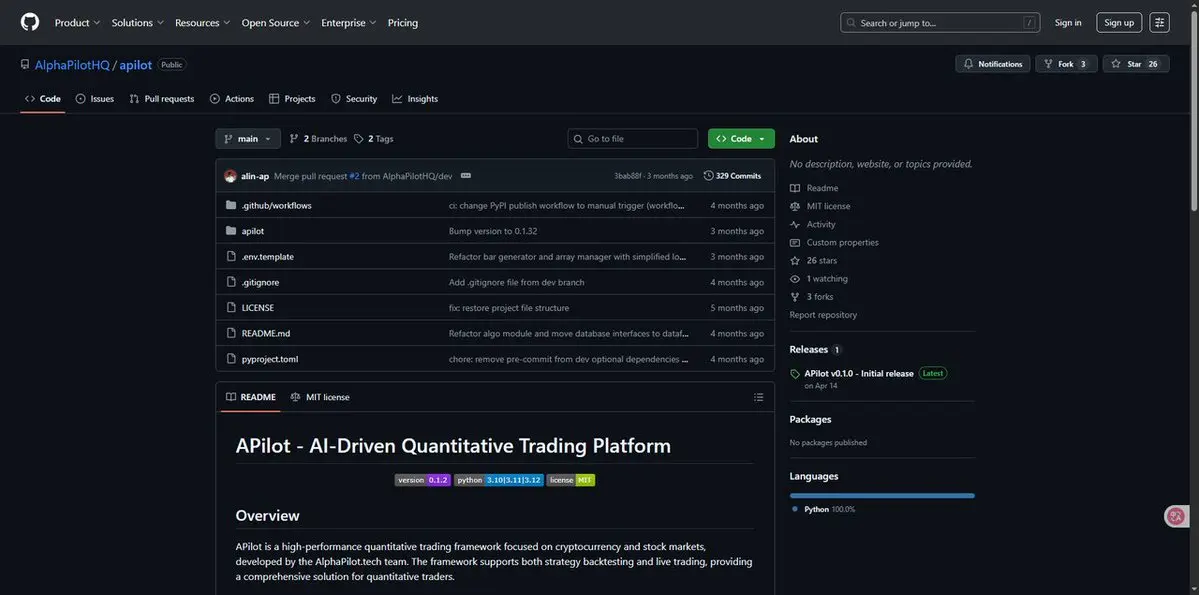Screen dimensions: 1199x595
Task: Expand the main branch dropdown
Action: coord(247,139)
